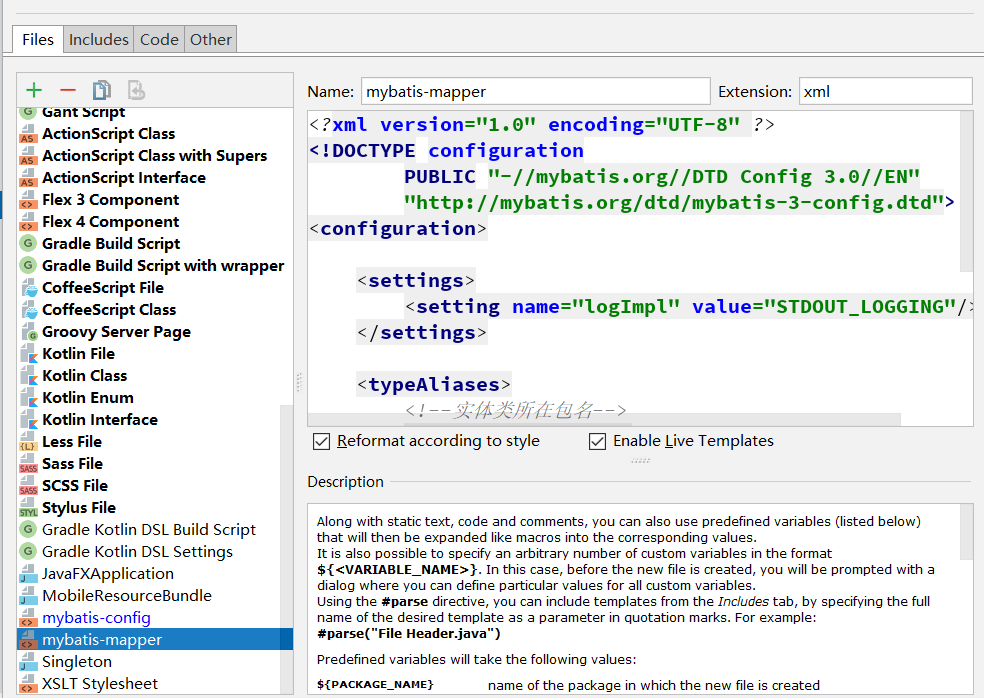Click the CoffeeScript File icon

point(29,287)
